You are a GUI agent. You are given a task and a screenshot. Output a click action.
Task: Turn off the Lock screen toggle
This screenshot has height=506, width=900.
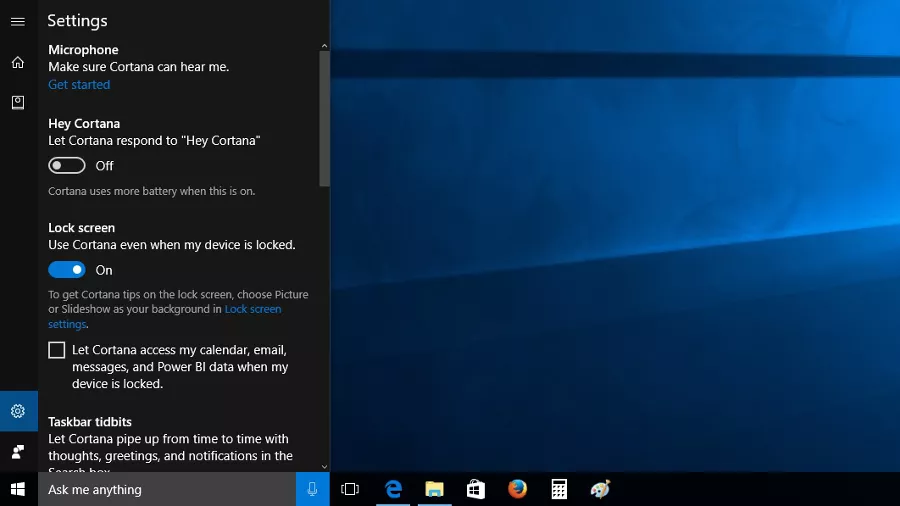coord(67,270)
